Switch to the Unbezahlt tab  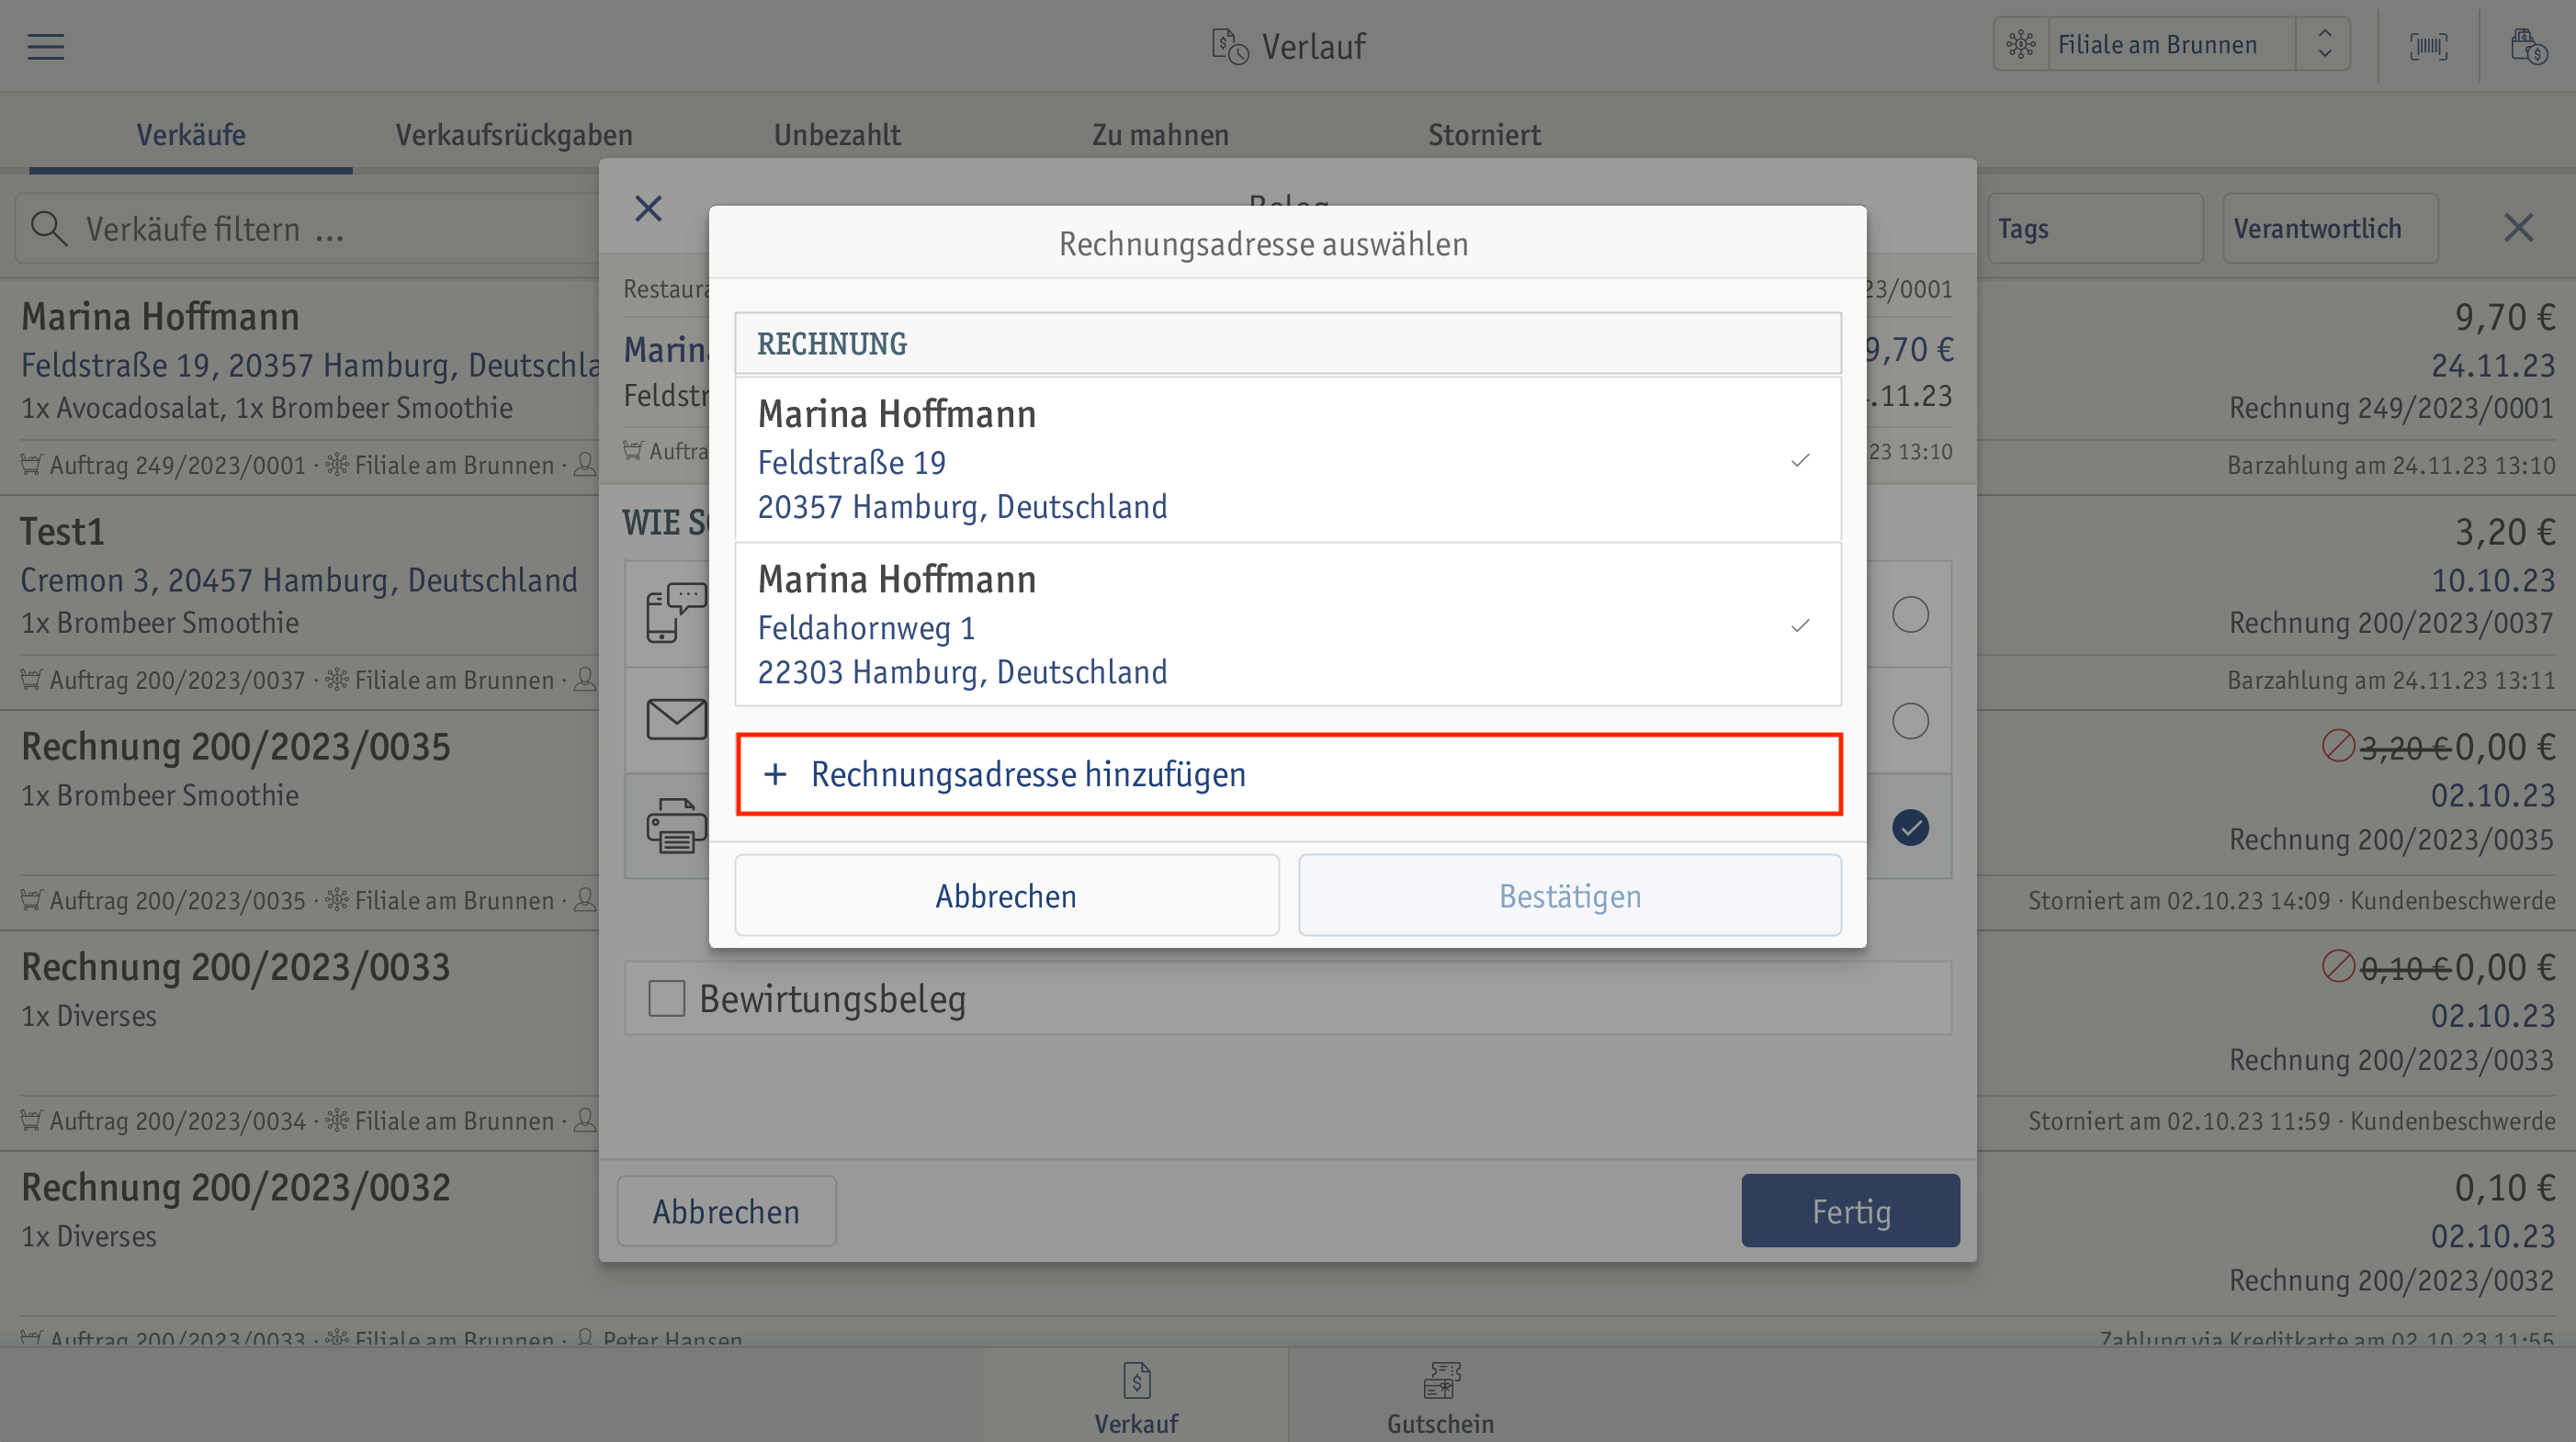837,135
